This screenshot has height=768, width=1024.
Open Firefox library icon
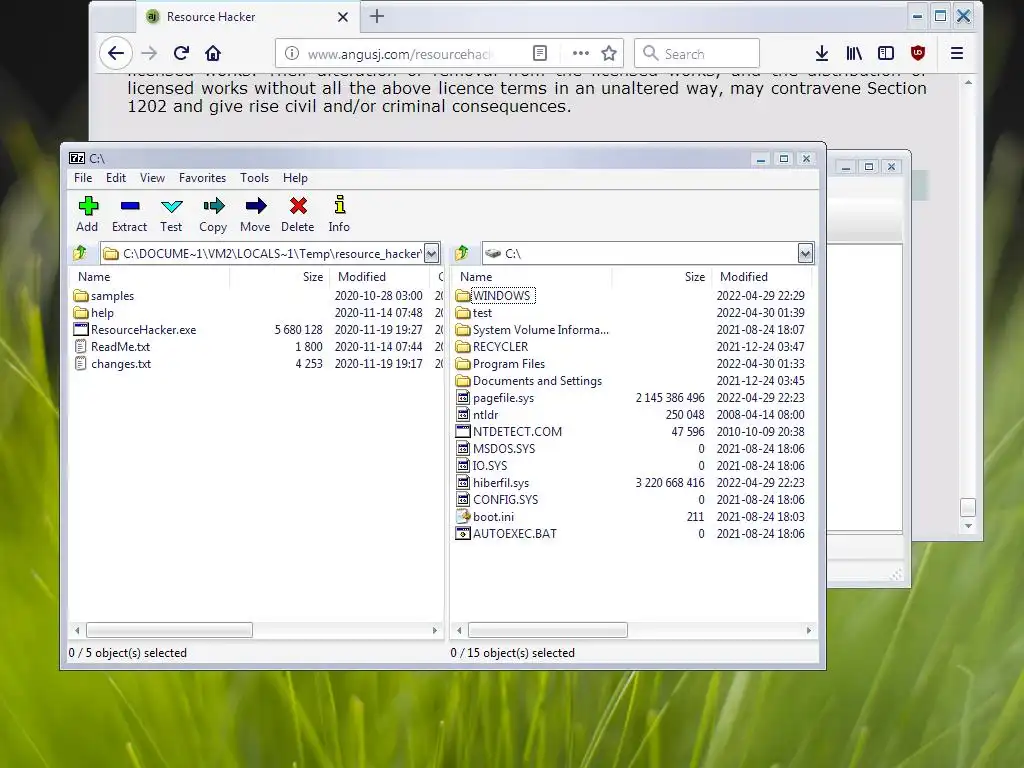(x=854, y=53)
